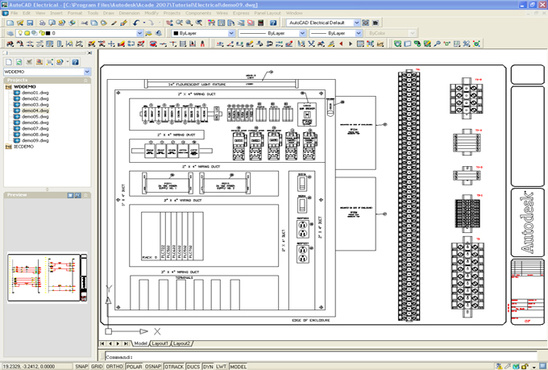Switch to the Layout1 tab
Image resolution: width=548 pixels, height=370 pixels.
[x=160, y=343]
